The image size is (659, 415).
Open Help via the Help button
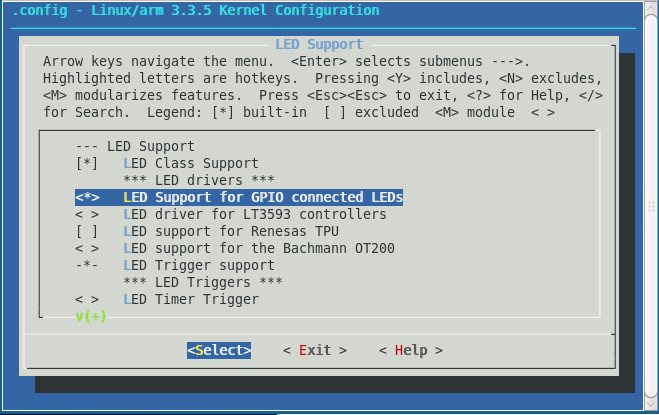[411, 350]
